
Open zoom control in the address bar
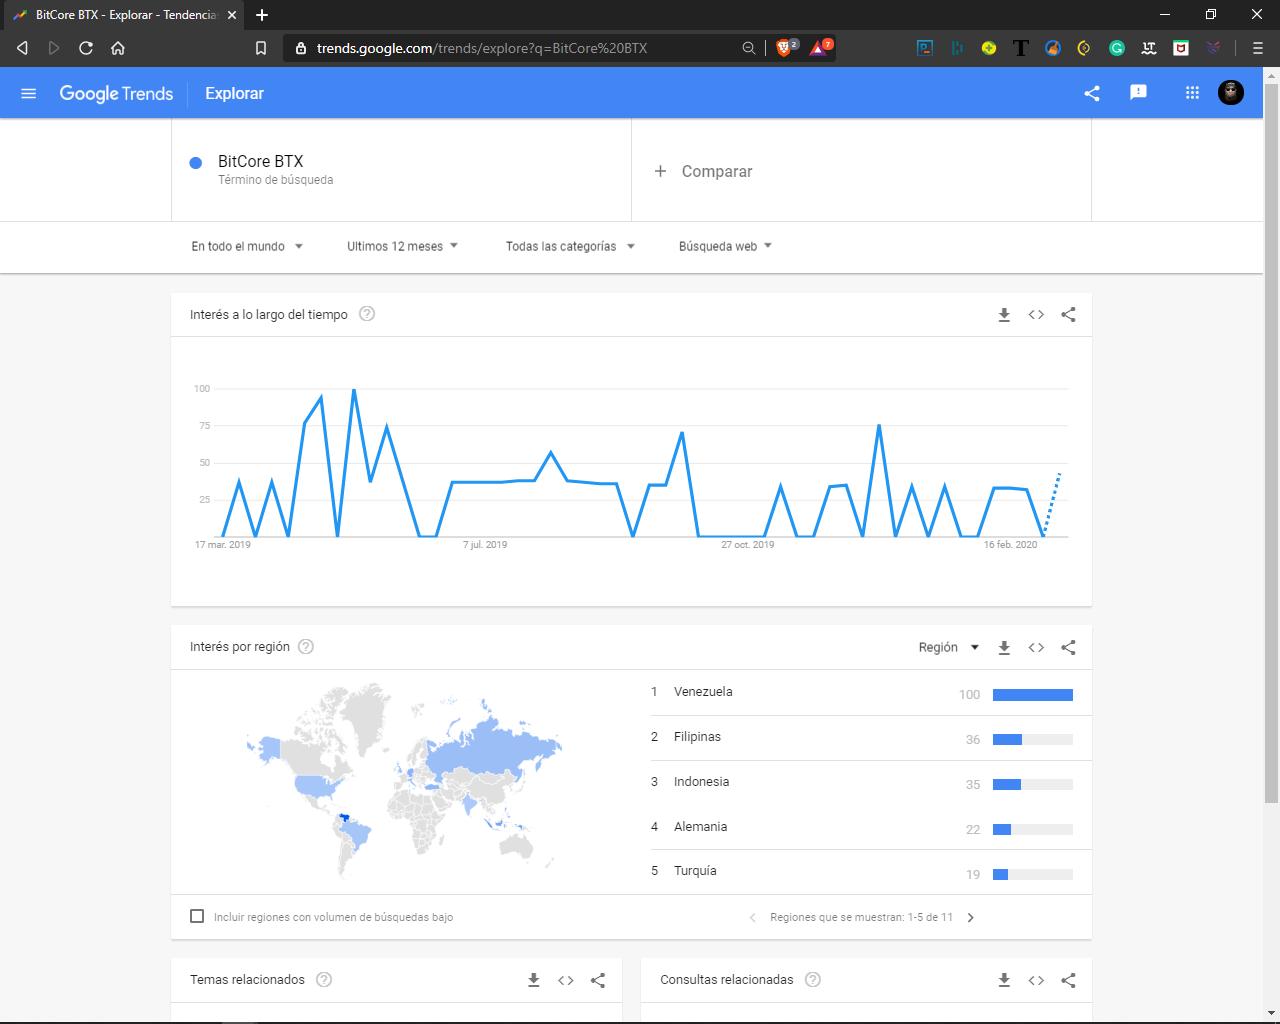[748, 48]
